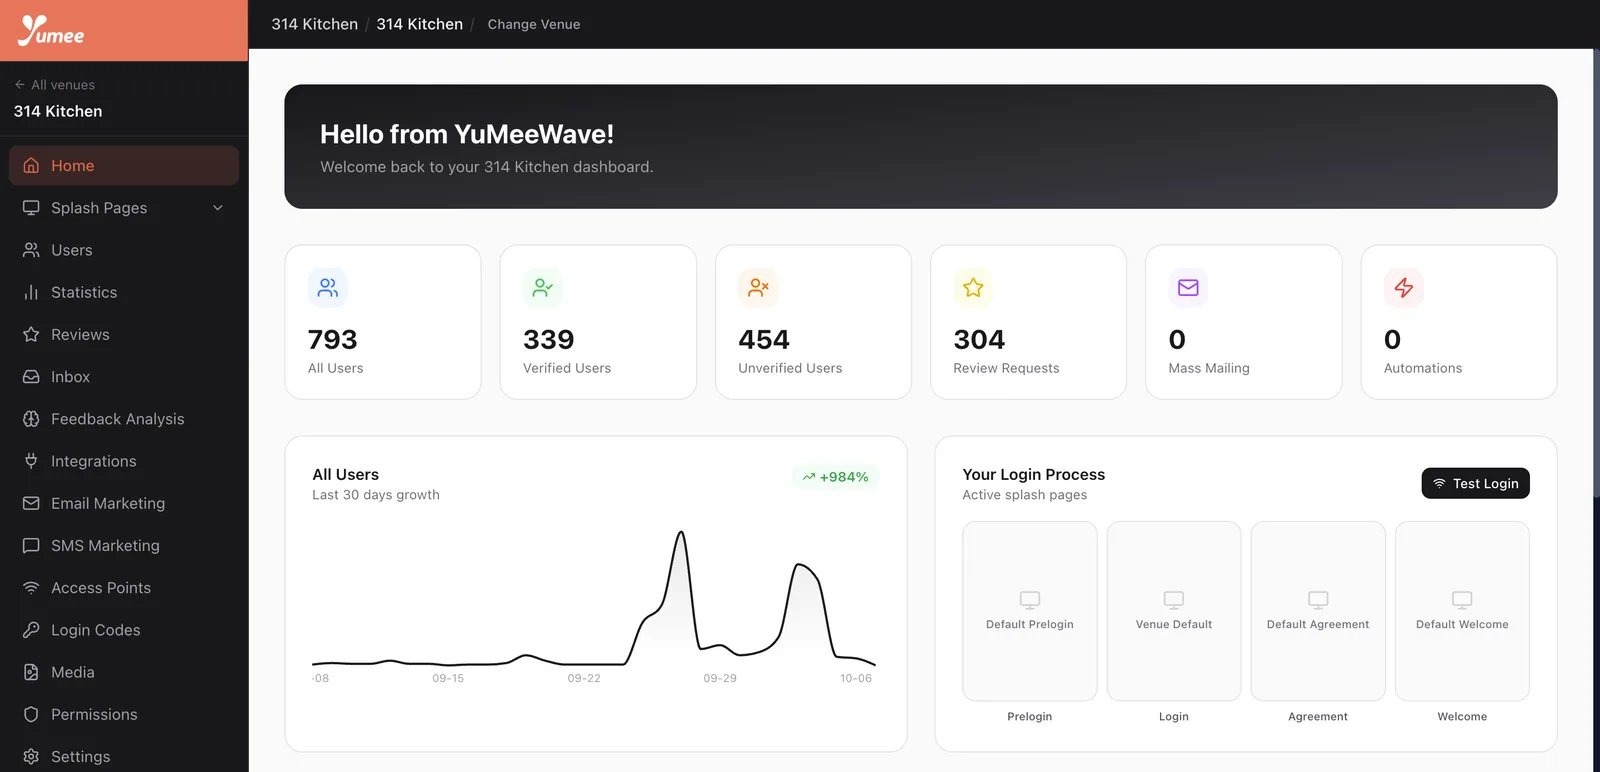Image resolution: width=1600 pixels, height=772 pixels.
Task: Go back to All venues
Action: pyautogui.click(x=55, y=85)
